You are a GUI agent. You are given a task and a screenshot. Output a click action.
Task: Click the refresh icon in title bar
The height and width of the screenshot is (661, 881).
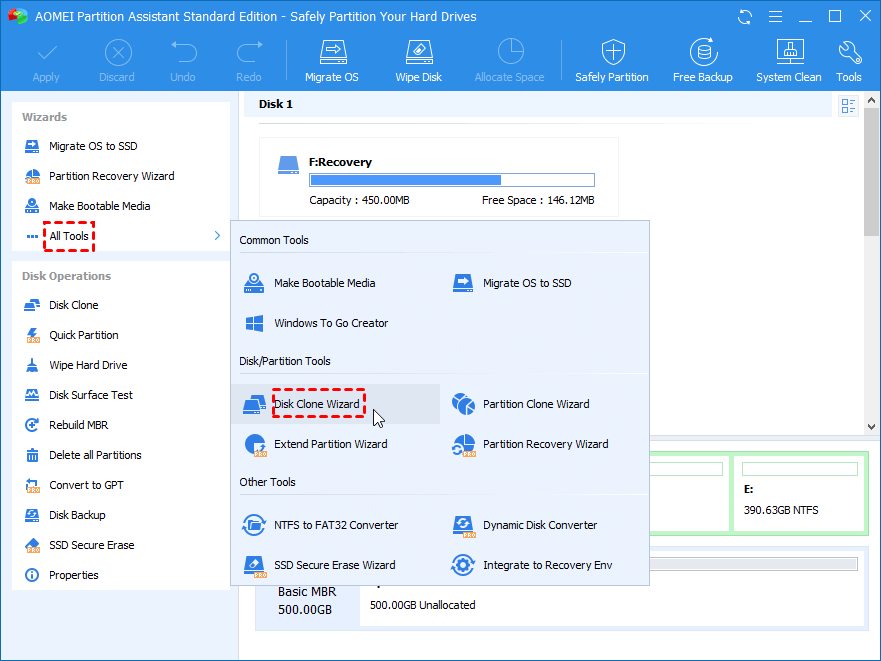pos(744,17)
